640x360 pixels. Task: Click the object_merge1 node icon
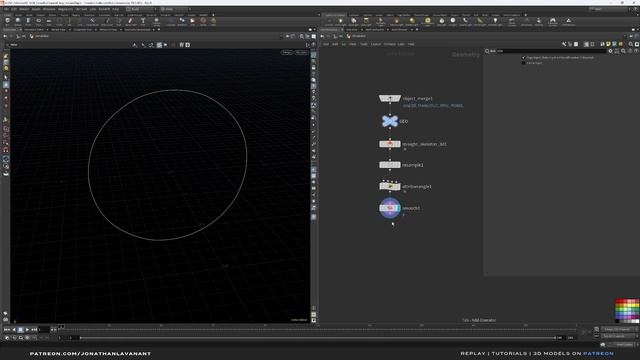tap(390, 98)
